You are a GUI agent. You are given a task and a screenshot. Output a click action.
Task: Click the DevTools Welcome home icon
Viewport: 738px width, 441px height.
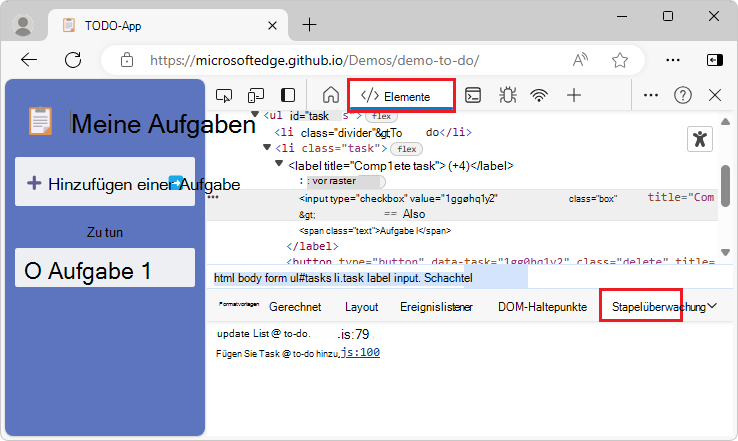pyautogui.click(x=330, y=95)
